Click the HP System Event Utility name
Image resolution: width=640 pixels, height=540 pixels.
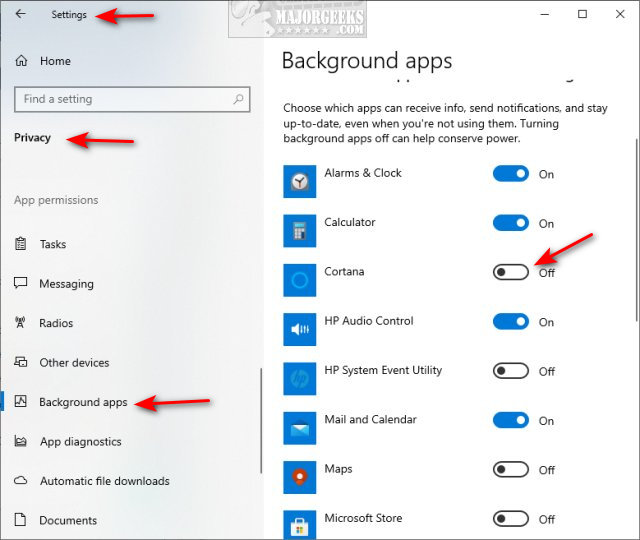pos(383,371)
